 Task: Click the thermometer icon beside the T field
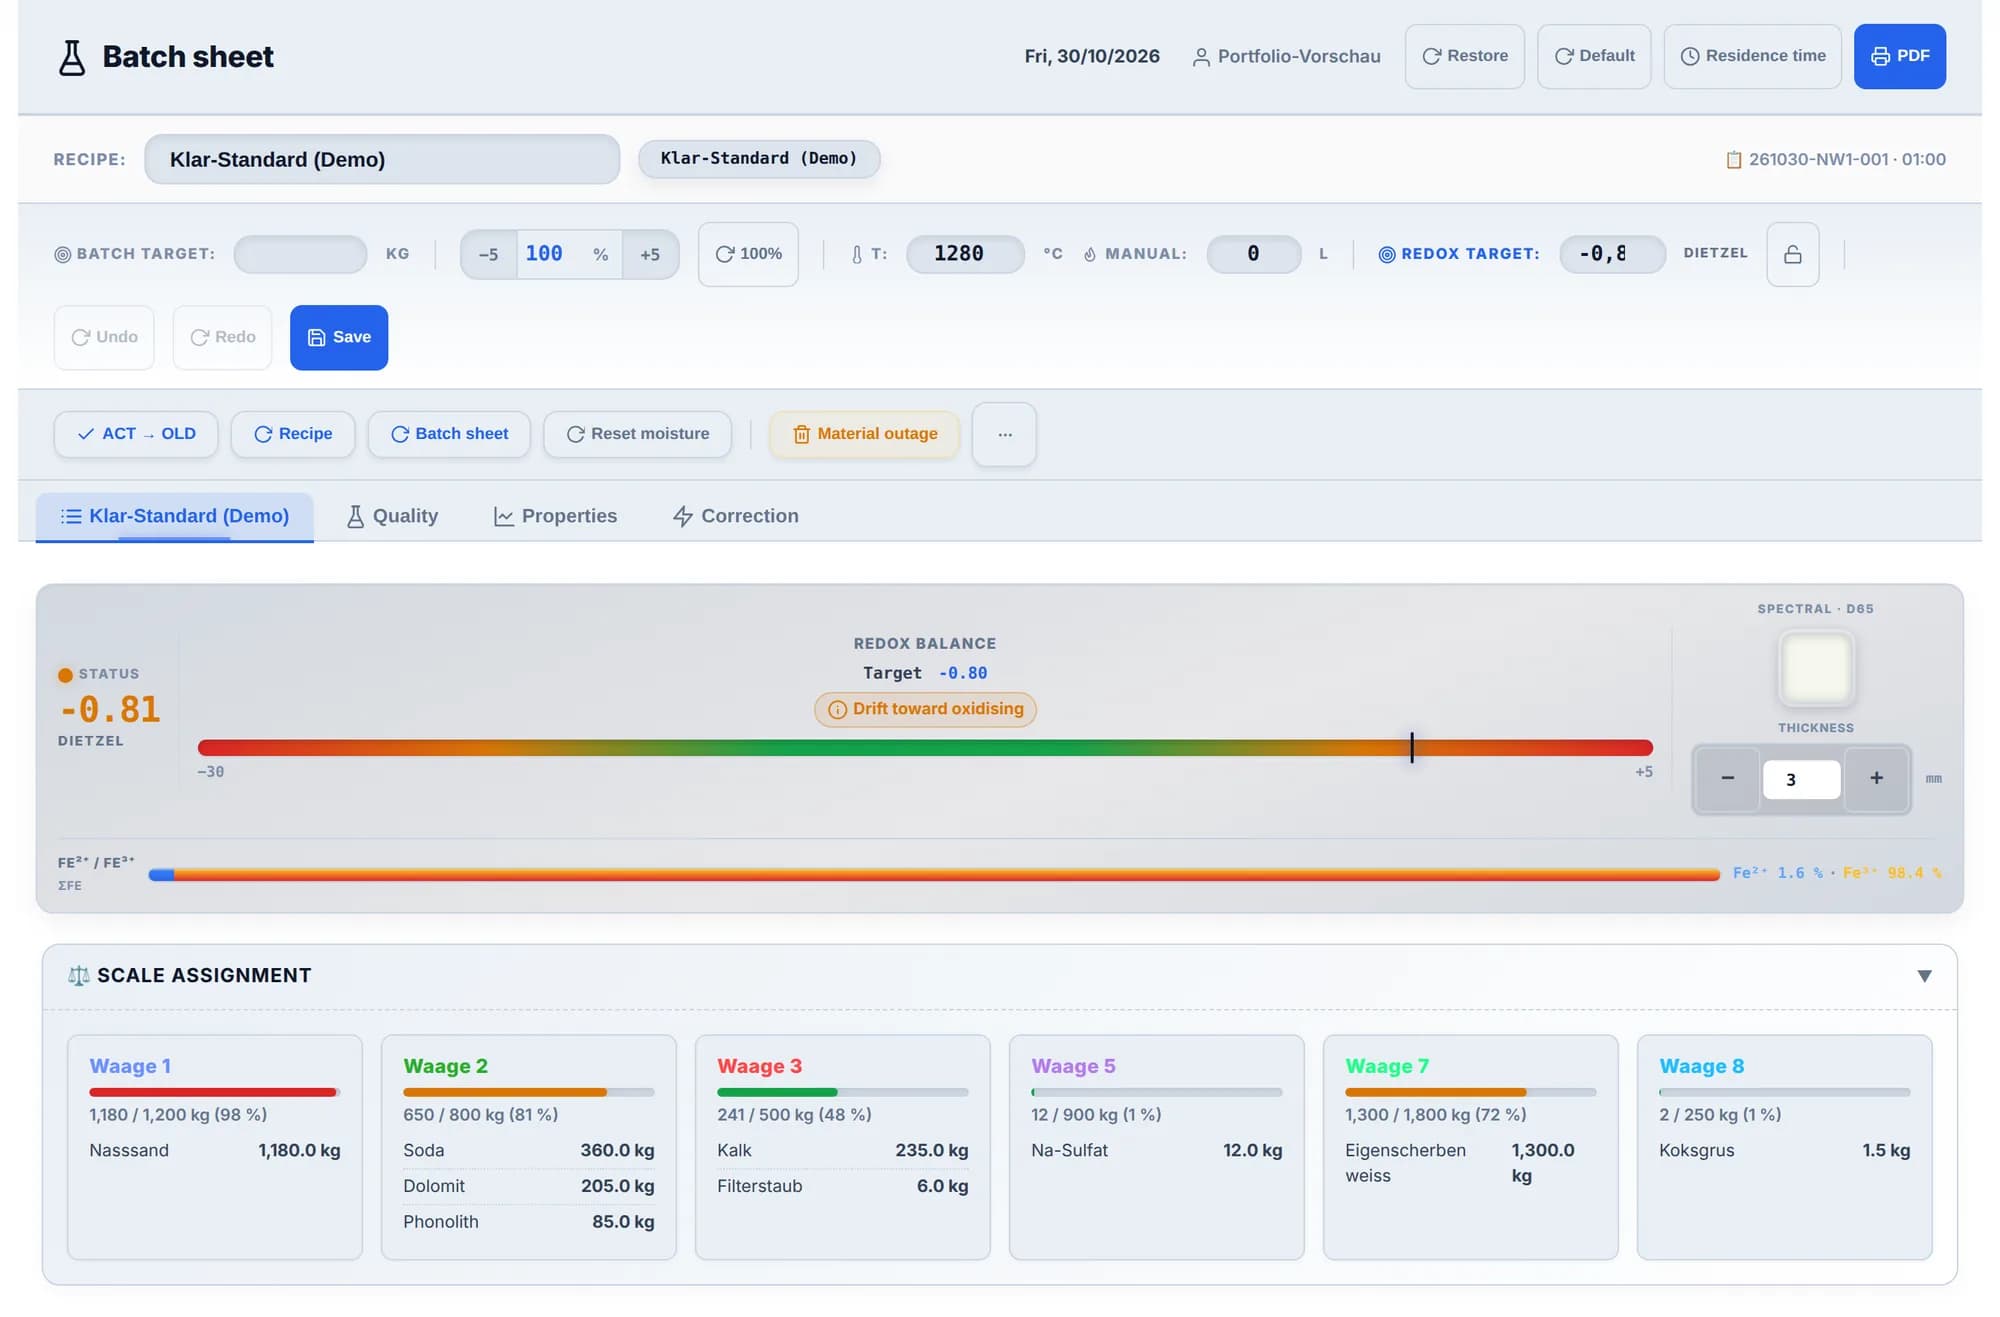pos(856,254)
